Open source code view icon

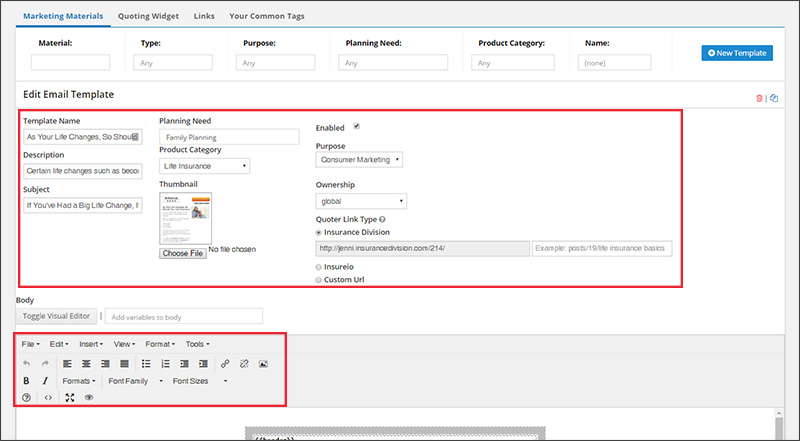[x=48, y=398]
